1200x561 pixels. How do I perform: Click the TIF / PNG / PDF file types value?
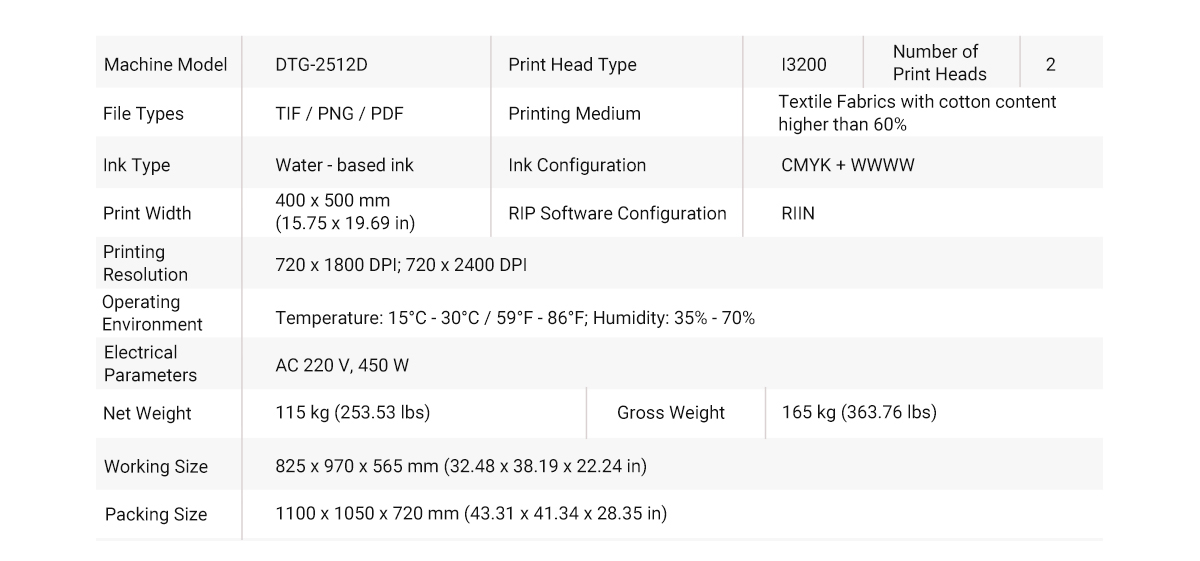[340, 113]
